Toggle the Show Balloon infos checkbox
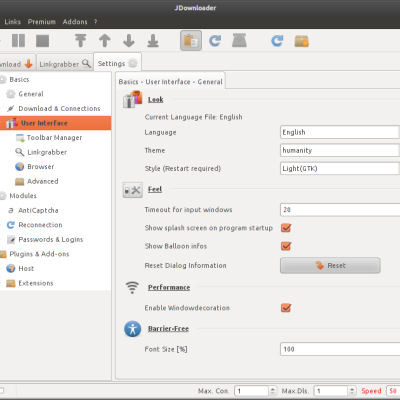 tap(286, 246)
